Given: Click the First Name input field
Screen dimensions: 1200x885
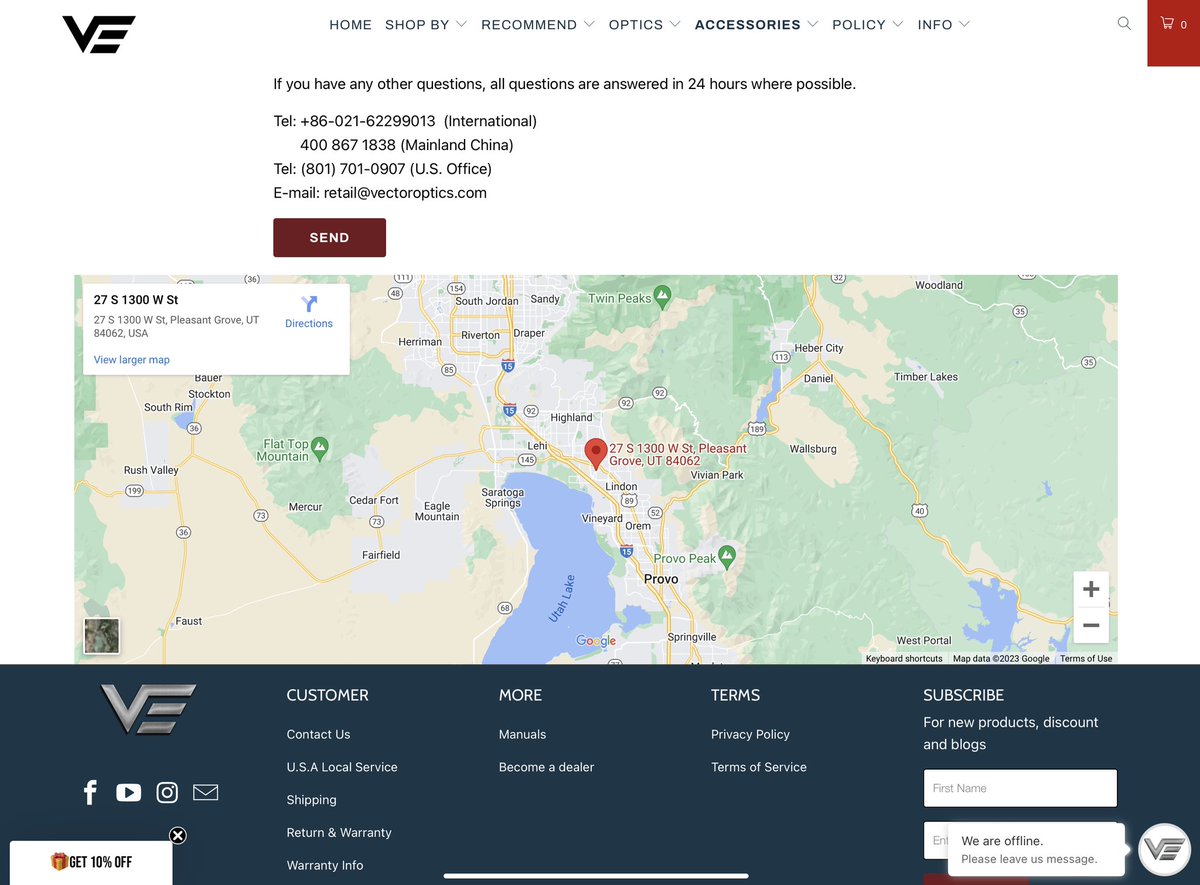Looking at the screenshot, I should 1020,788.
